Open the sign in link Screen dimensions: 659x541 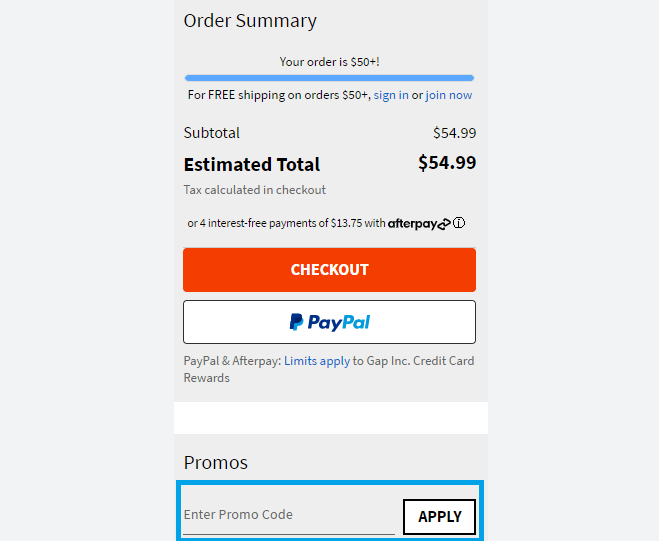pyautogui.click(x=391, y=95)
